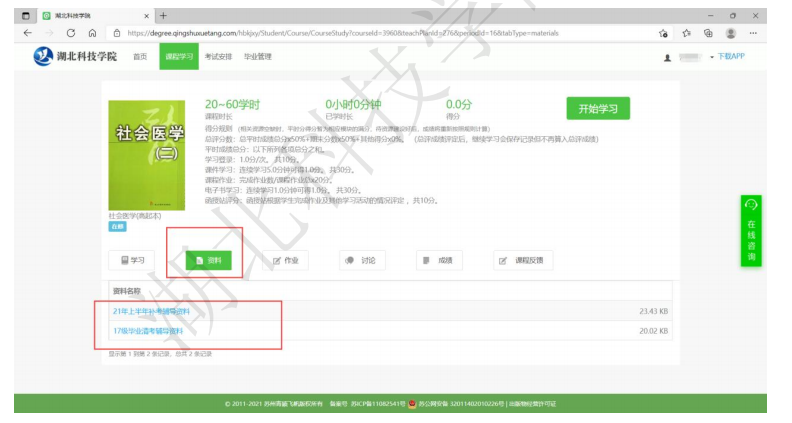792x423 pixels.
Task: Open browser settings ellipsis menu
Action: [753, 33]
